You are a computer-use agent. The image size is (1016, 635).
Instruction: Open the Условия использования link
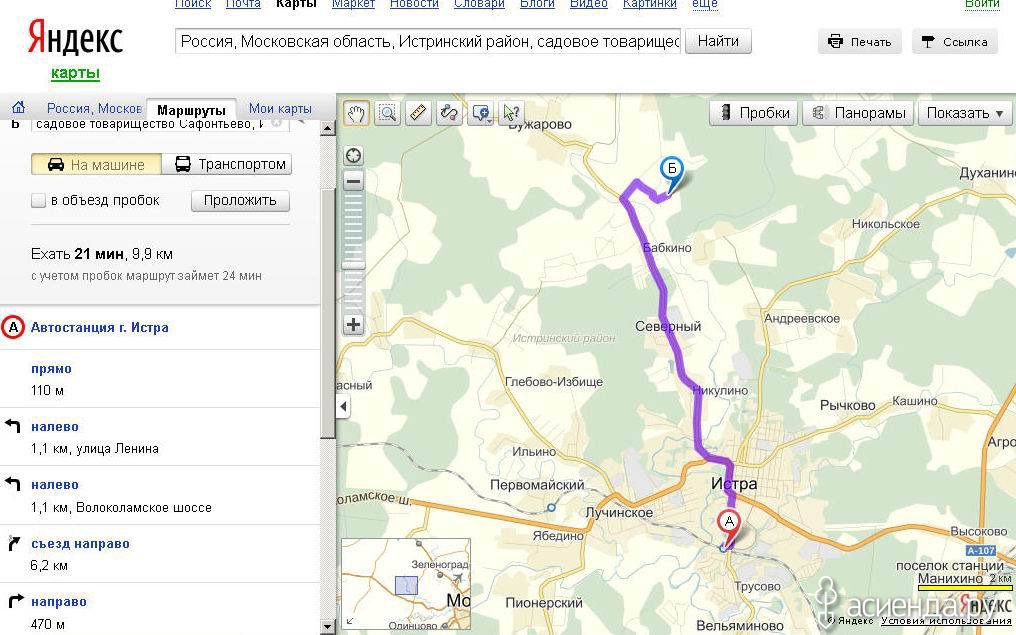(948, 621)
